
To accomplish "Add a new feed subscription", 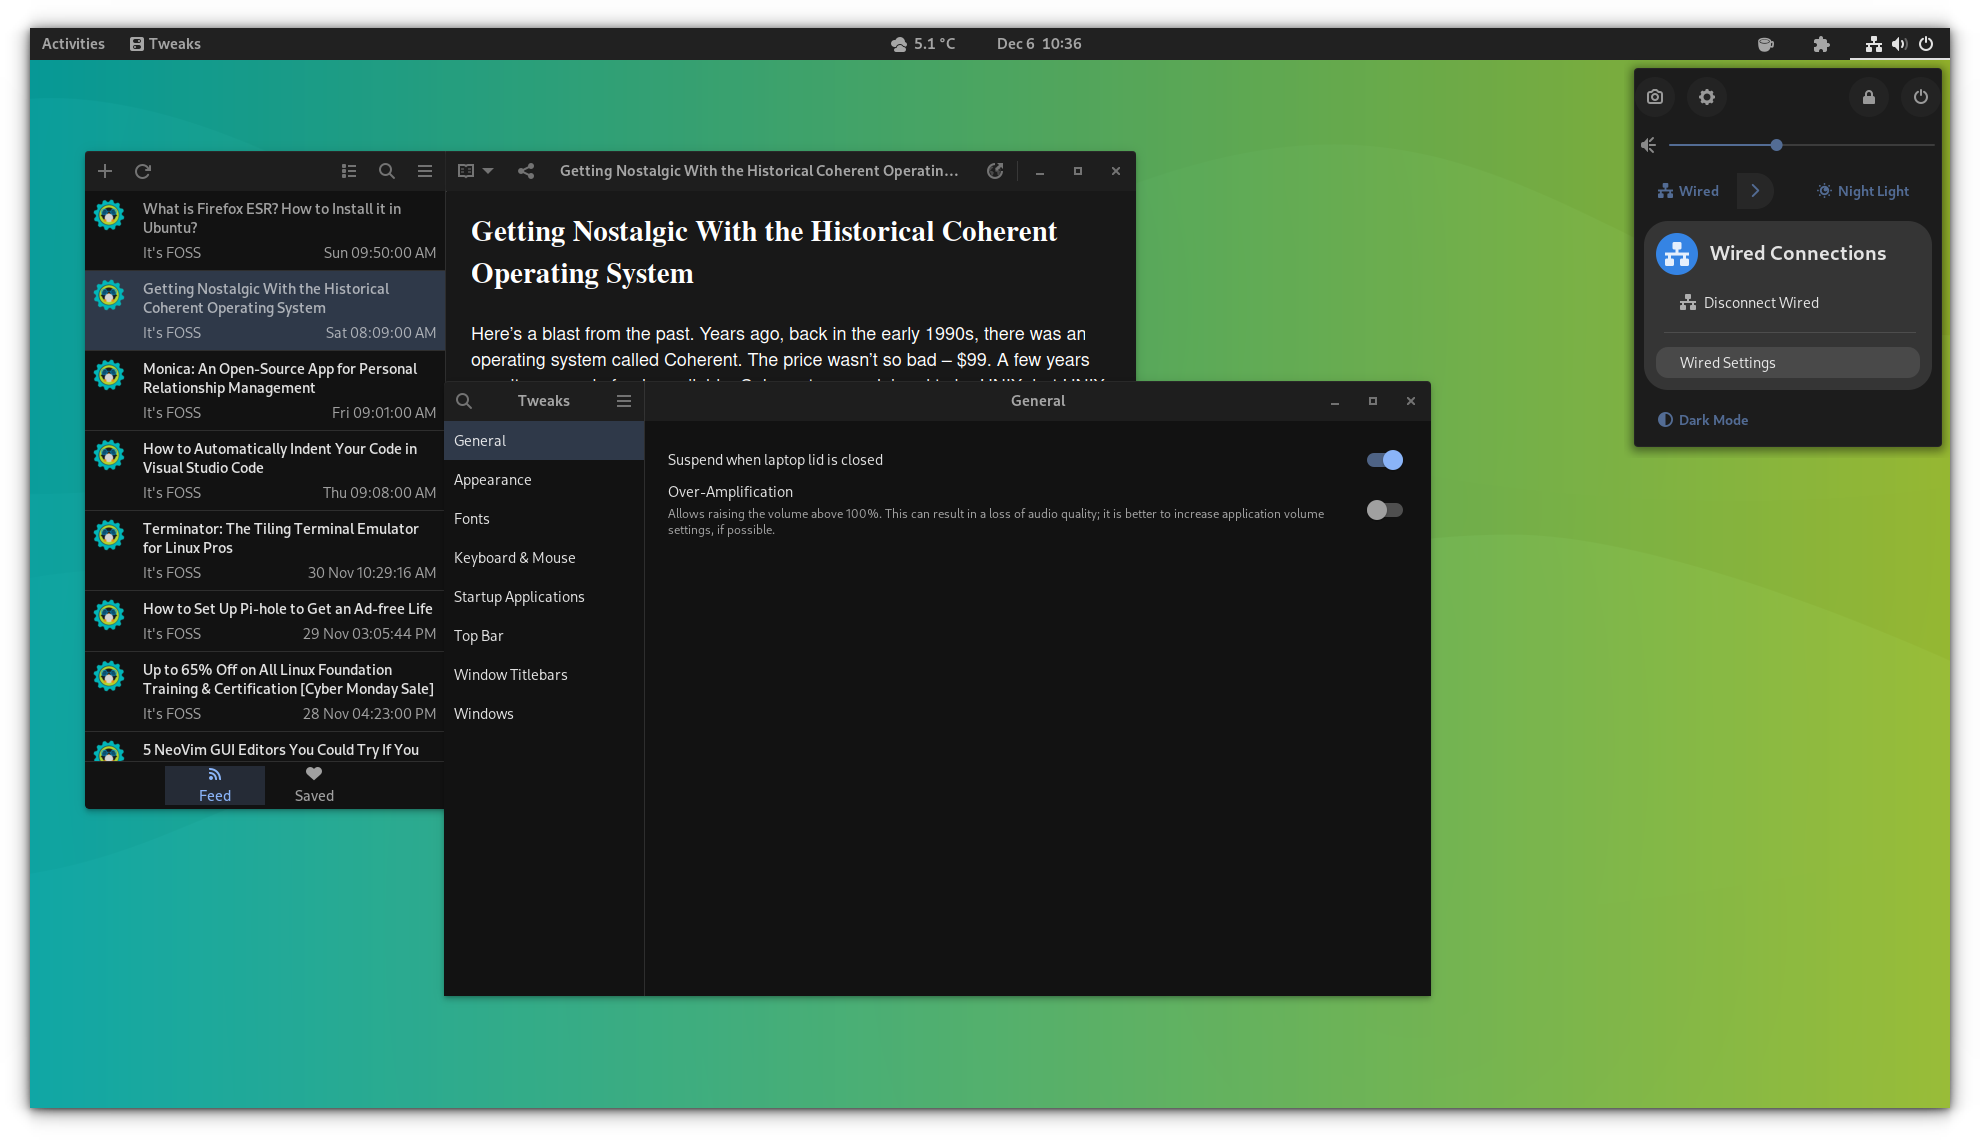I will click(x=104, y=171).
